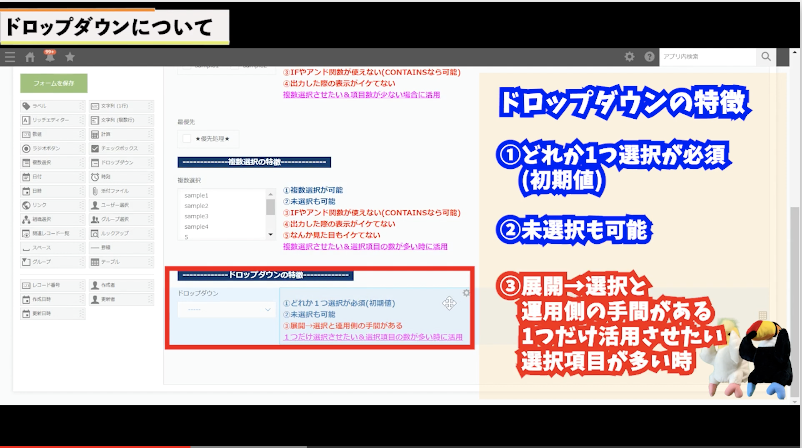
Task: Click the フォームを保存 button
Action: pos(53,84)
